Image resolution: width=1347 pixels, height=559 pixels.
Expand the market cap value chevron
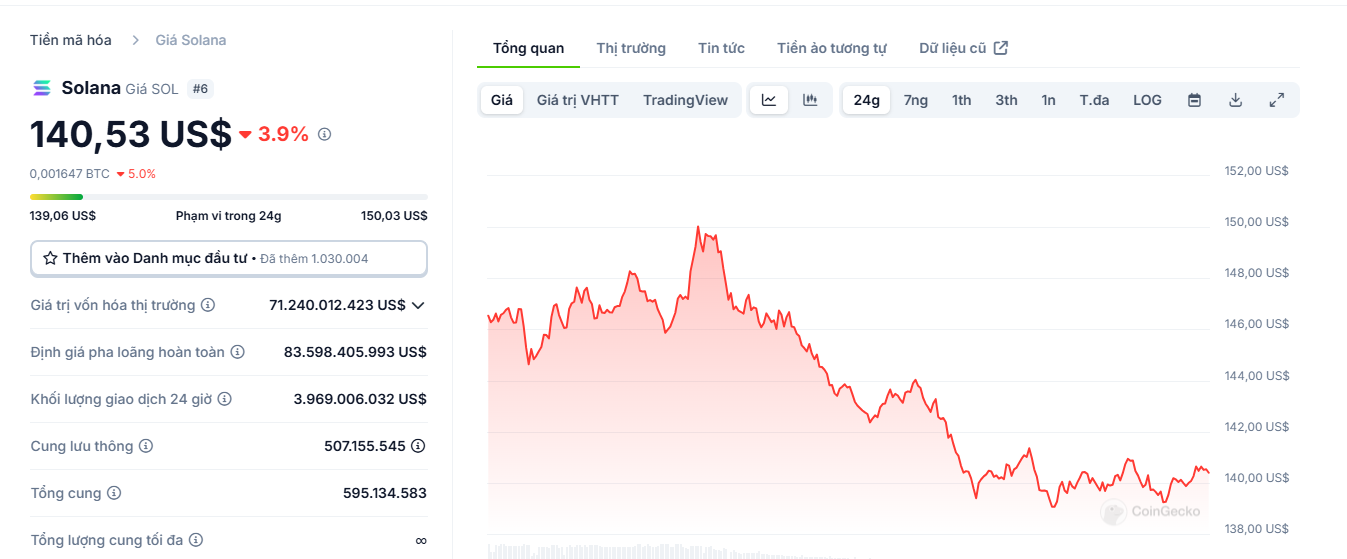pos(418,305)
